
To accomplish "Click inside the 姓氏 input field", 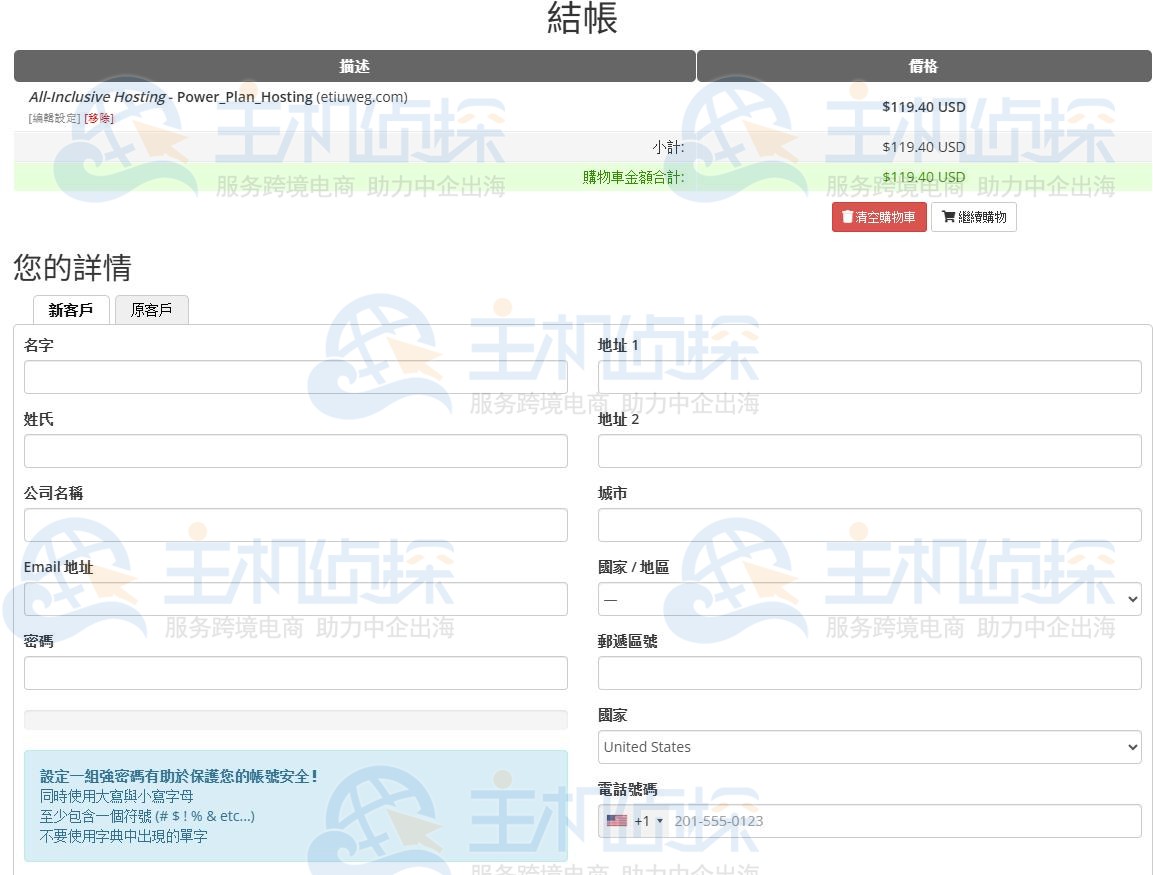I will coord(295,451).
